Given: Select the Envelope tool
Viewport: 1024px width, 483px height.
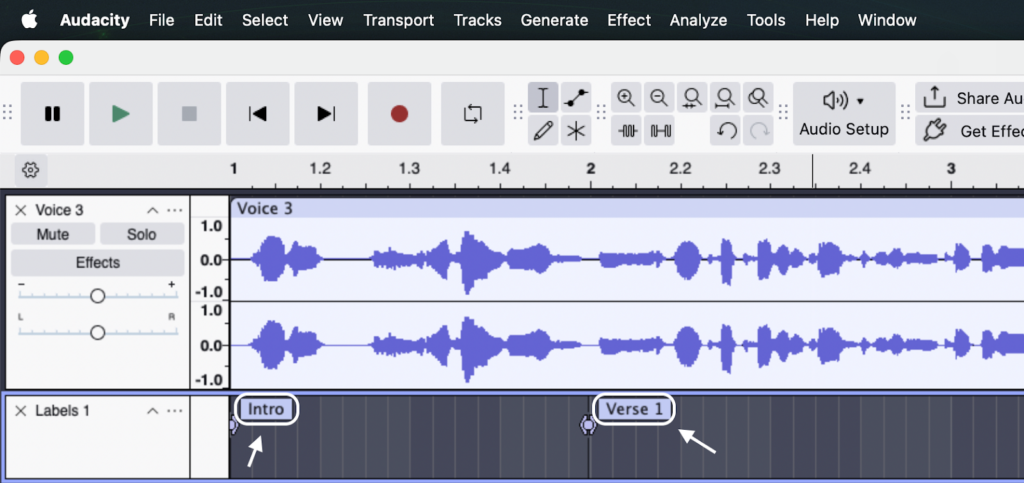Looking at the screenshot, I should pos(575,98).
